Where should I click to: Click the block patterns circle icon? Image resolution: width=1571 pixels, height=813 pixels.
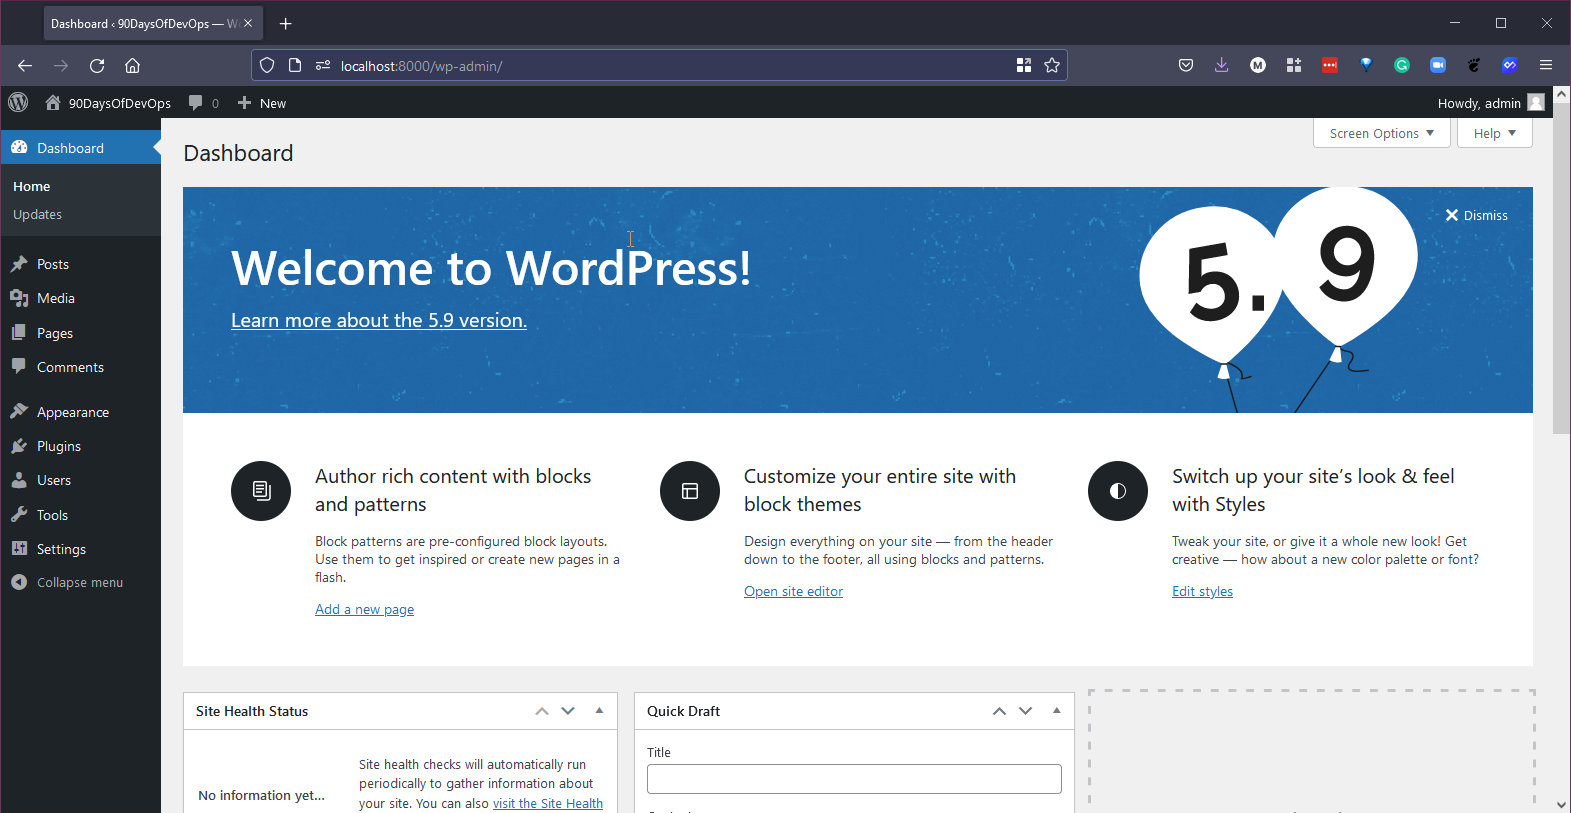(x=261, y=491)
